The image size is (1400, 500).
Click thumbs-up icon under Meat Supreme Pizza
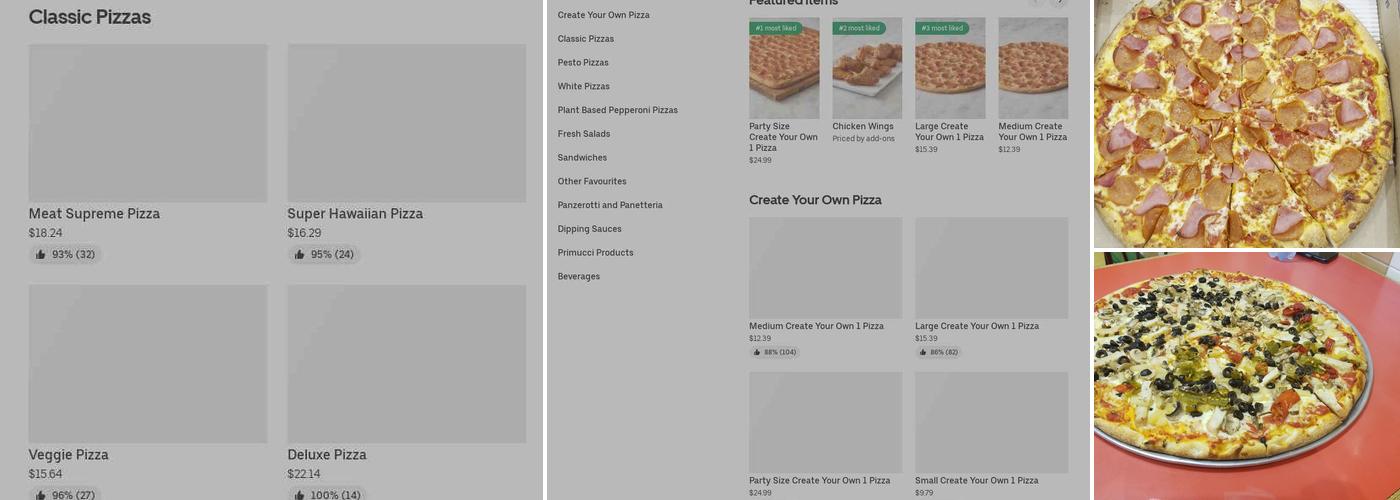click(41, 255)
